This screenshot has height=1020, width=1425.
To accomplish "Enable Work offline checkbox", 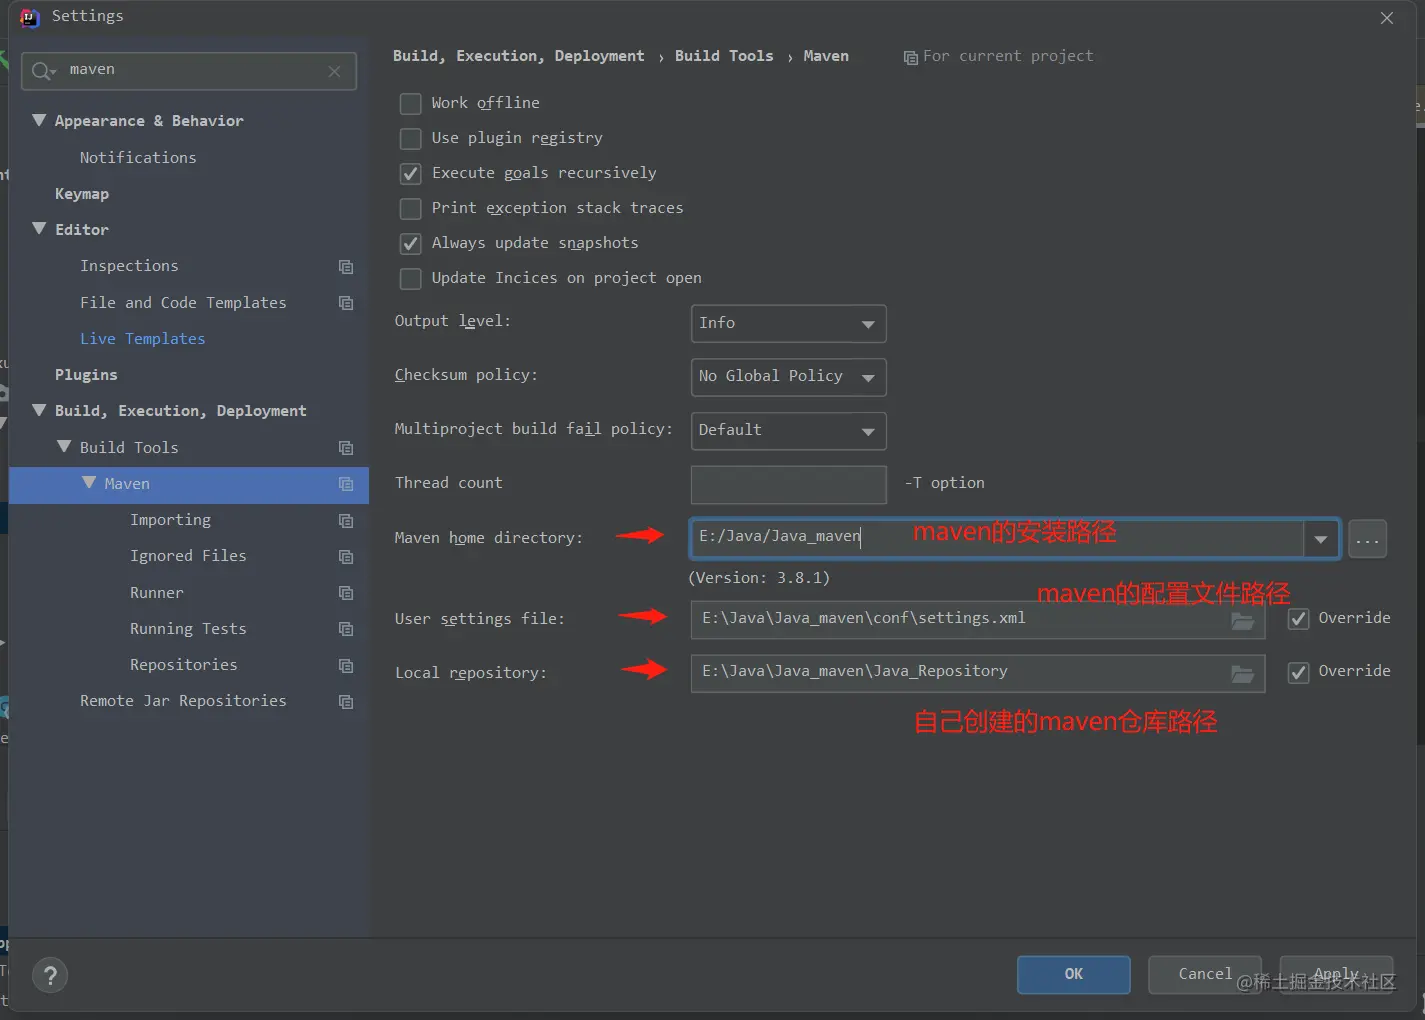I will click(410, 104).
